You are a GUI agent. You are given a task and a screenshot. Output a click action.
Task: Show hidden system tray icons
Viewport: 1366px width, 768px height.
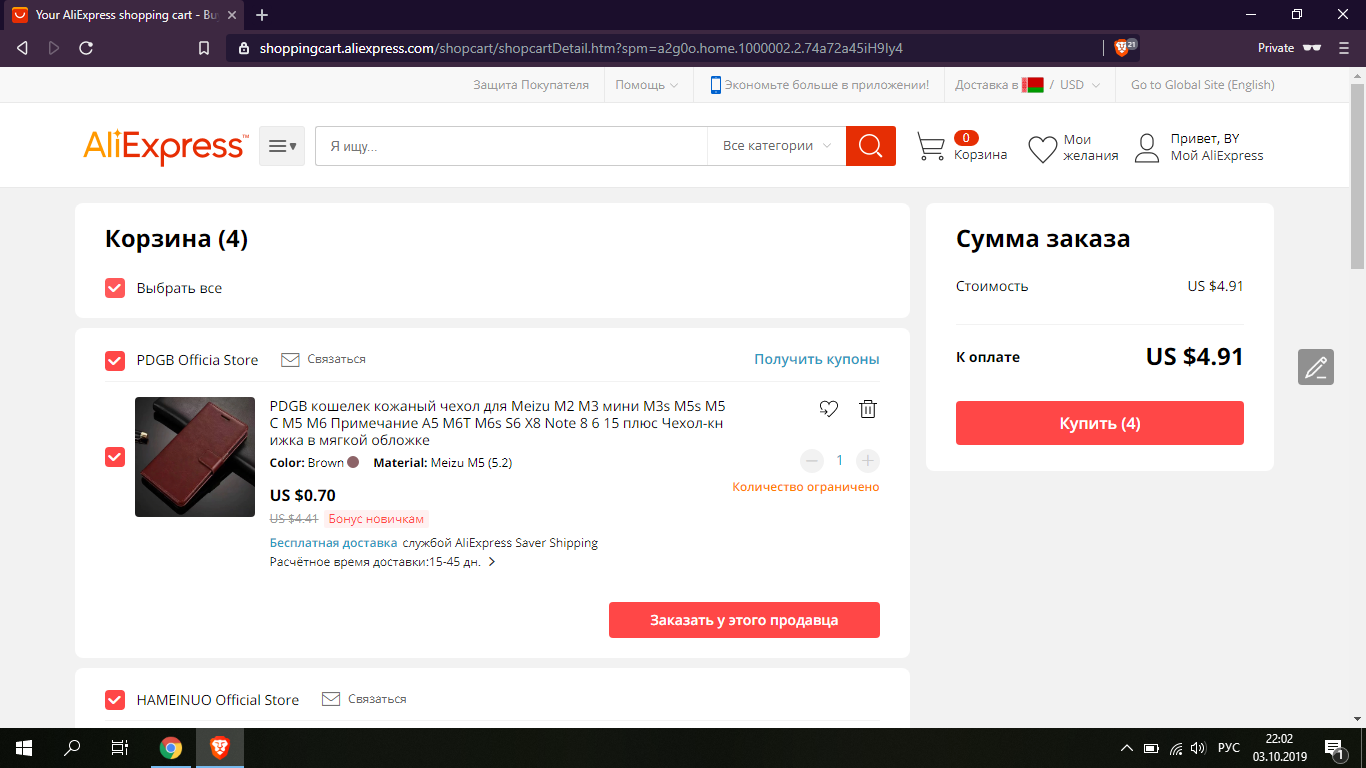1127,748
